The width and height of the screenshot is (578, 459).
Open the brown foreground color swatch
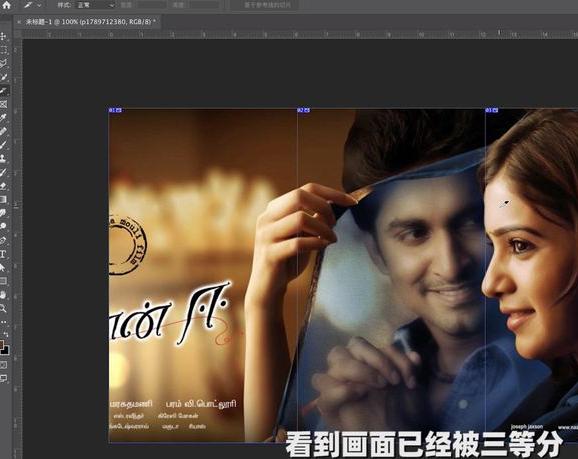(1, 346)
